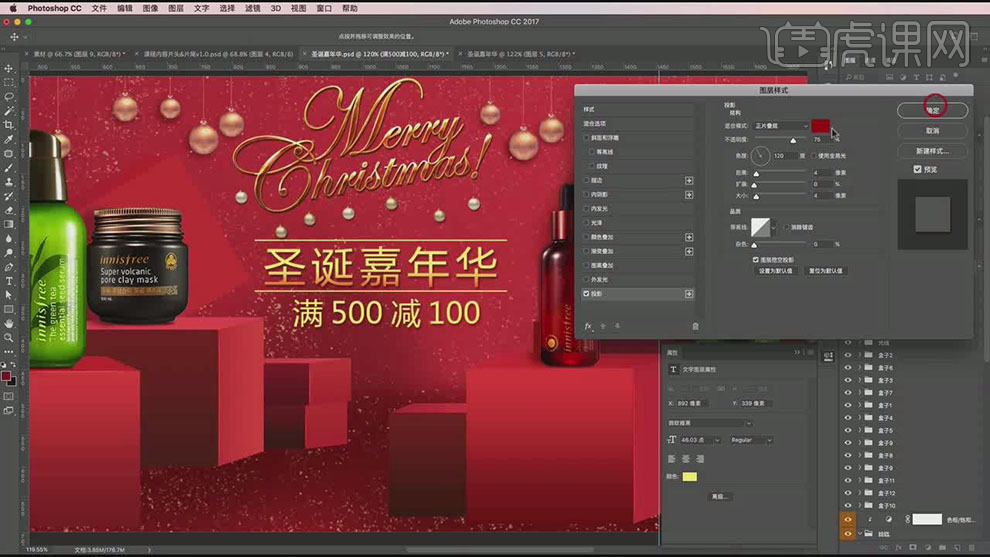Enable the Color Overlay (颜色叠加) checkbox
The height and width of the screenshot is (557, 990).
pyautogui.click(x=586, y=237)
